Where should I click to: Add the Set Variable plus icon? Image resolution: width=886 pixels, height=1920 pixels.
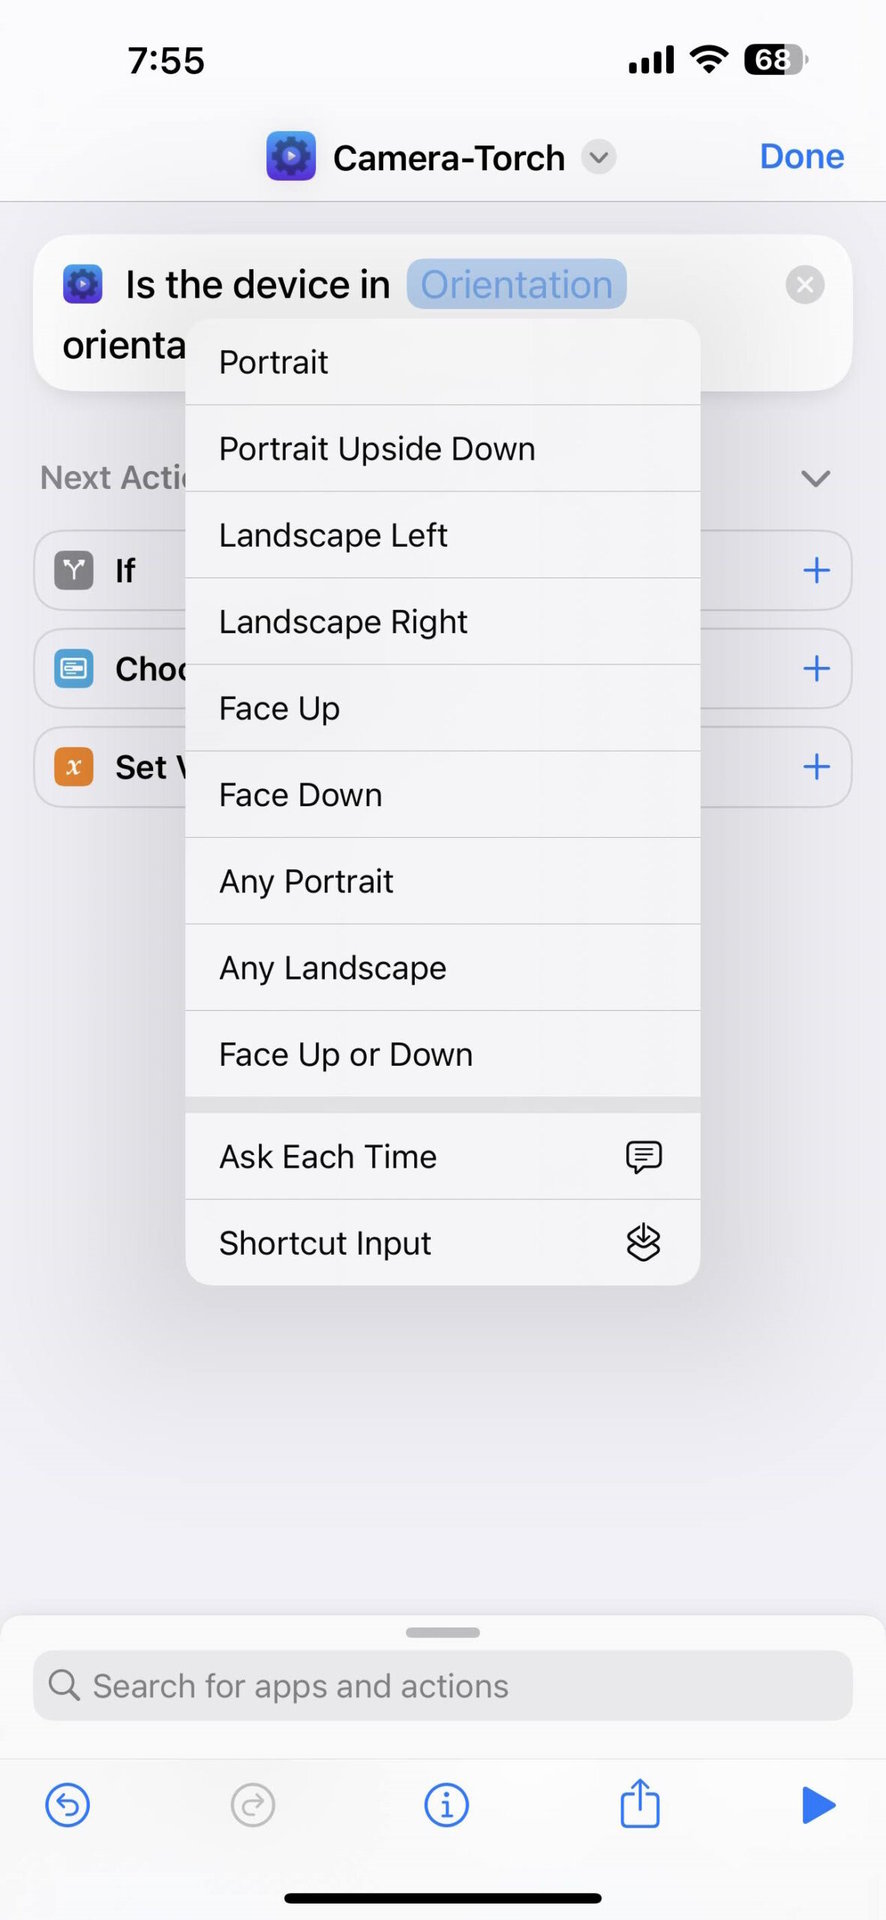(x=816, y=767)
